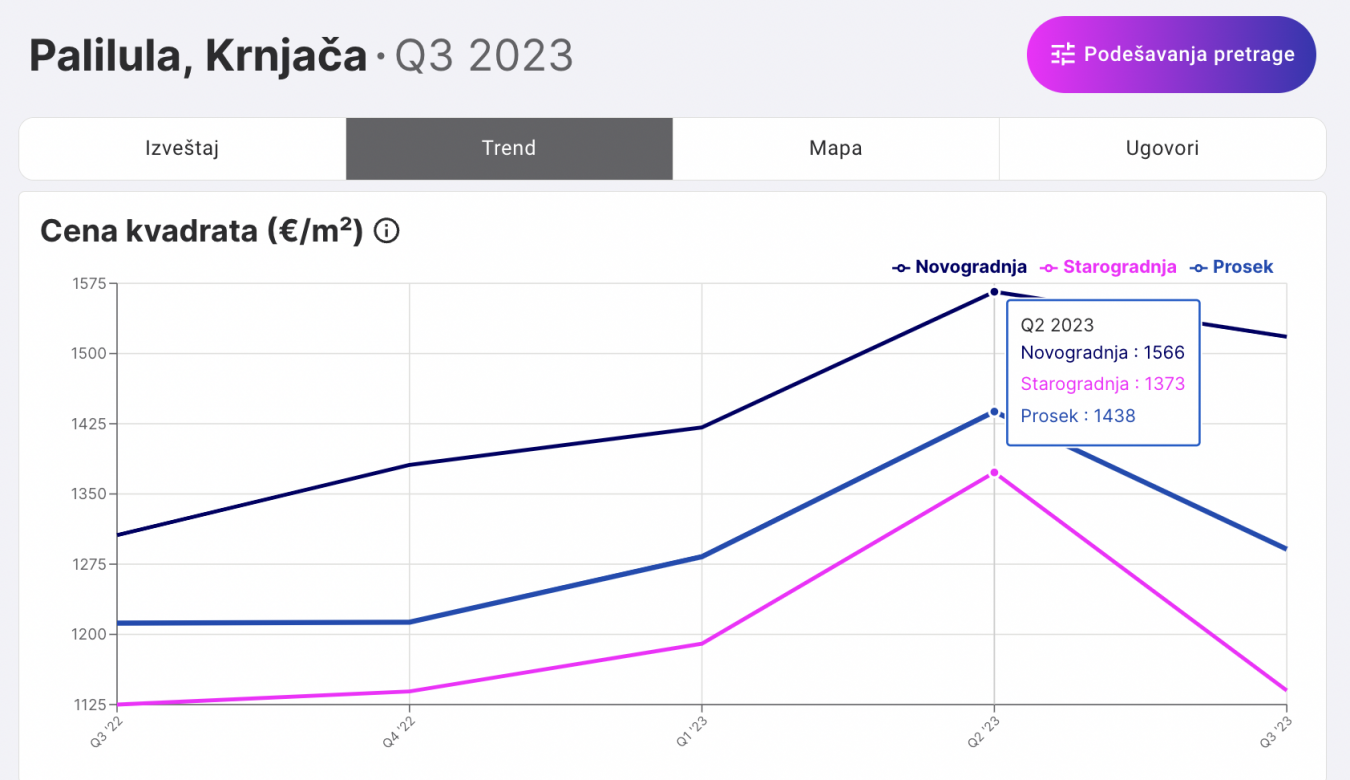Viewport: 1350px width, 780px height.
Task: Toggle the Novogradnja series in the legend
Action: [960, 267]
